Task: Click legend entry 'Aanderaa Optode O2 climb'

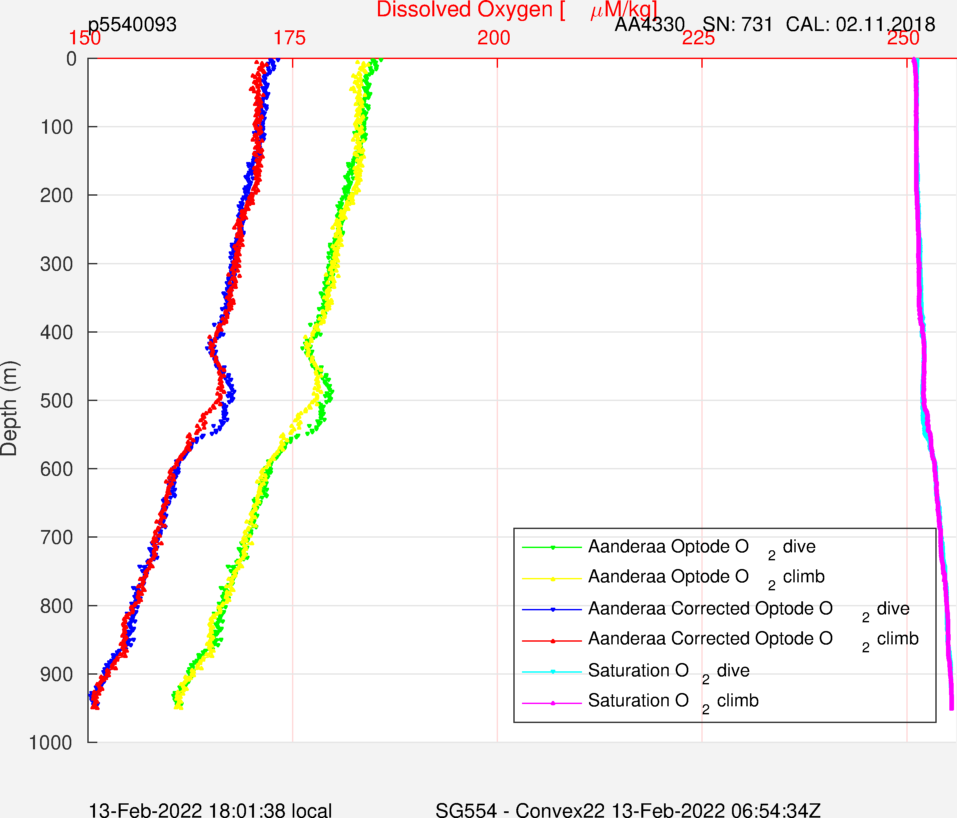Action: 706,577
